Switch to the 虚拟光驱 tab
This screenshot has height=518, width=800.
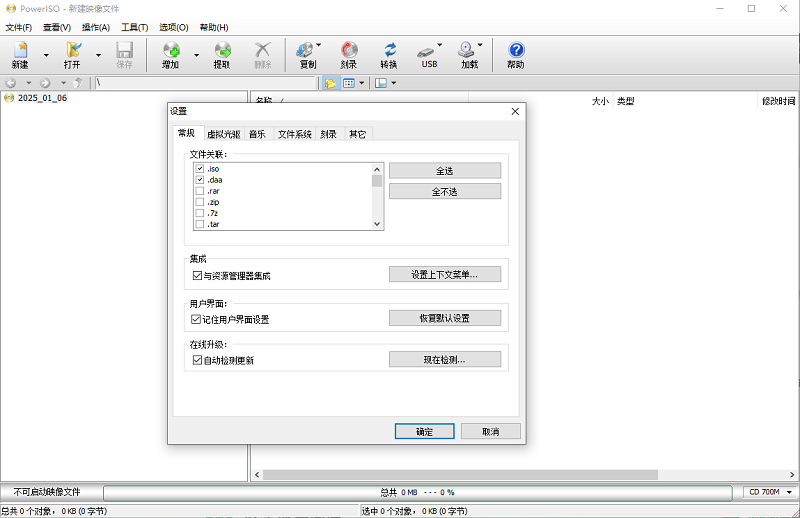[223, 134]
